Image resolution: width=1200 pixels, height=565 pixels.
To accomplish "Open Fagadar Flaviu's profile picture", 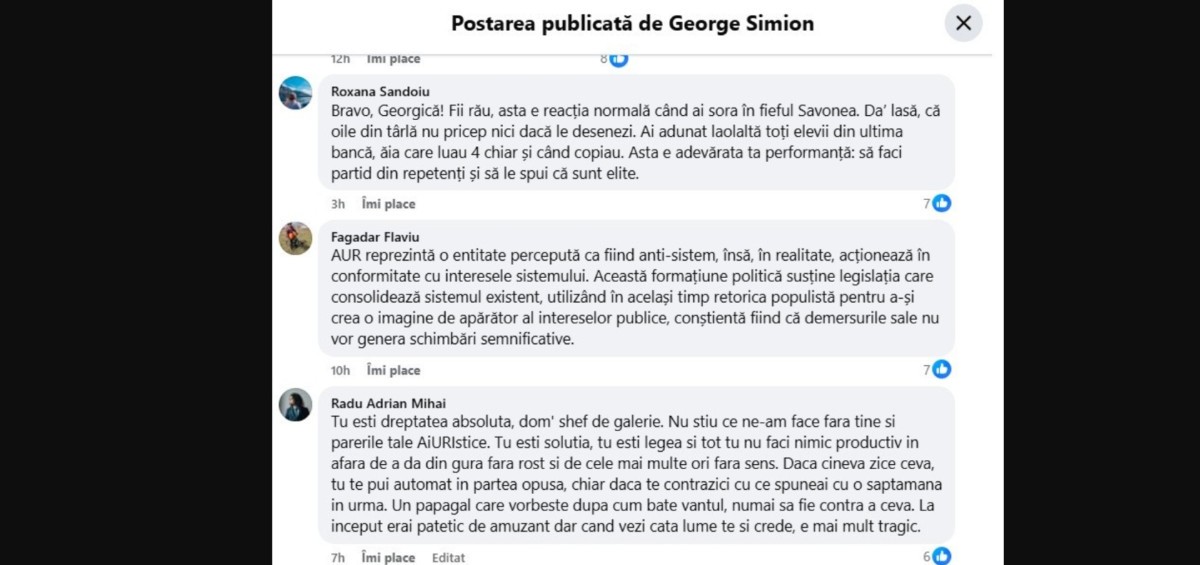I will click(x=295, y=238).
